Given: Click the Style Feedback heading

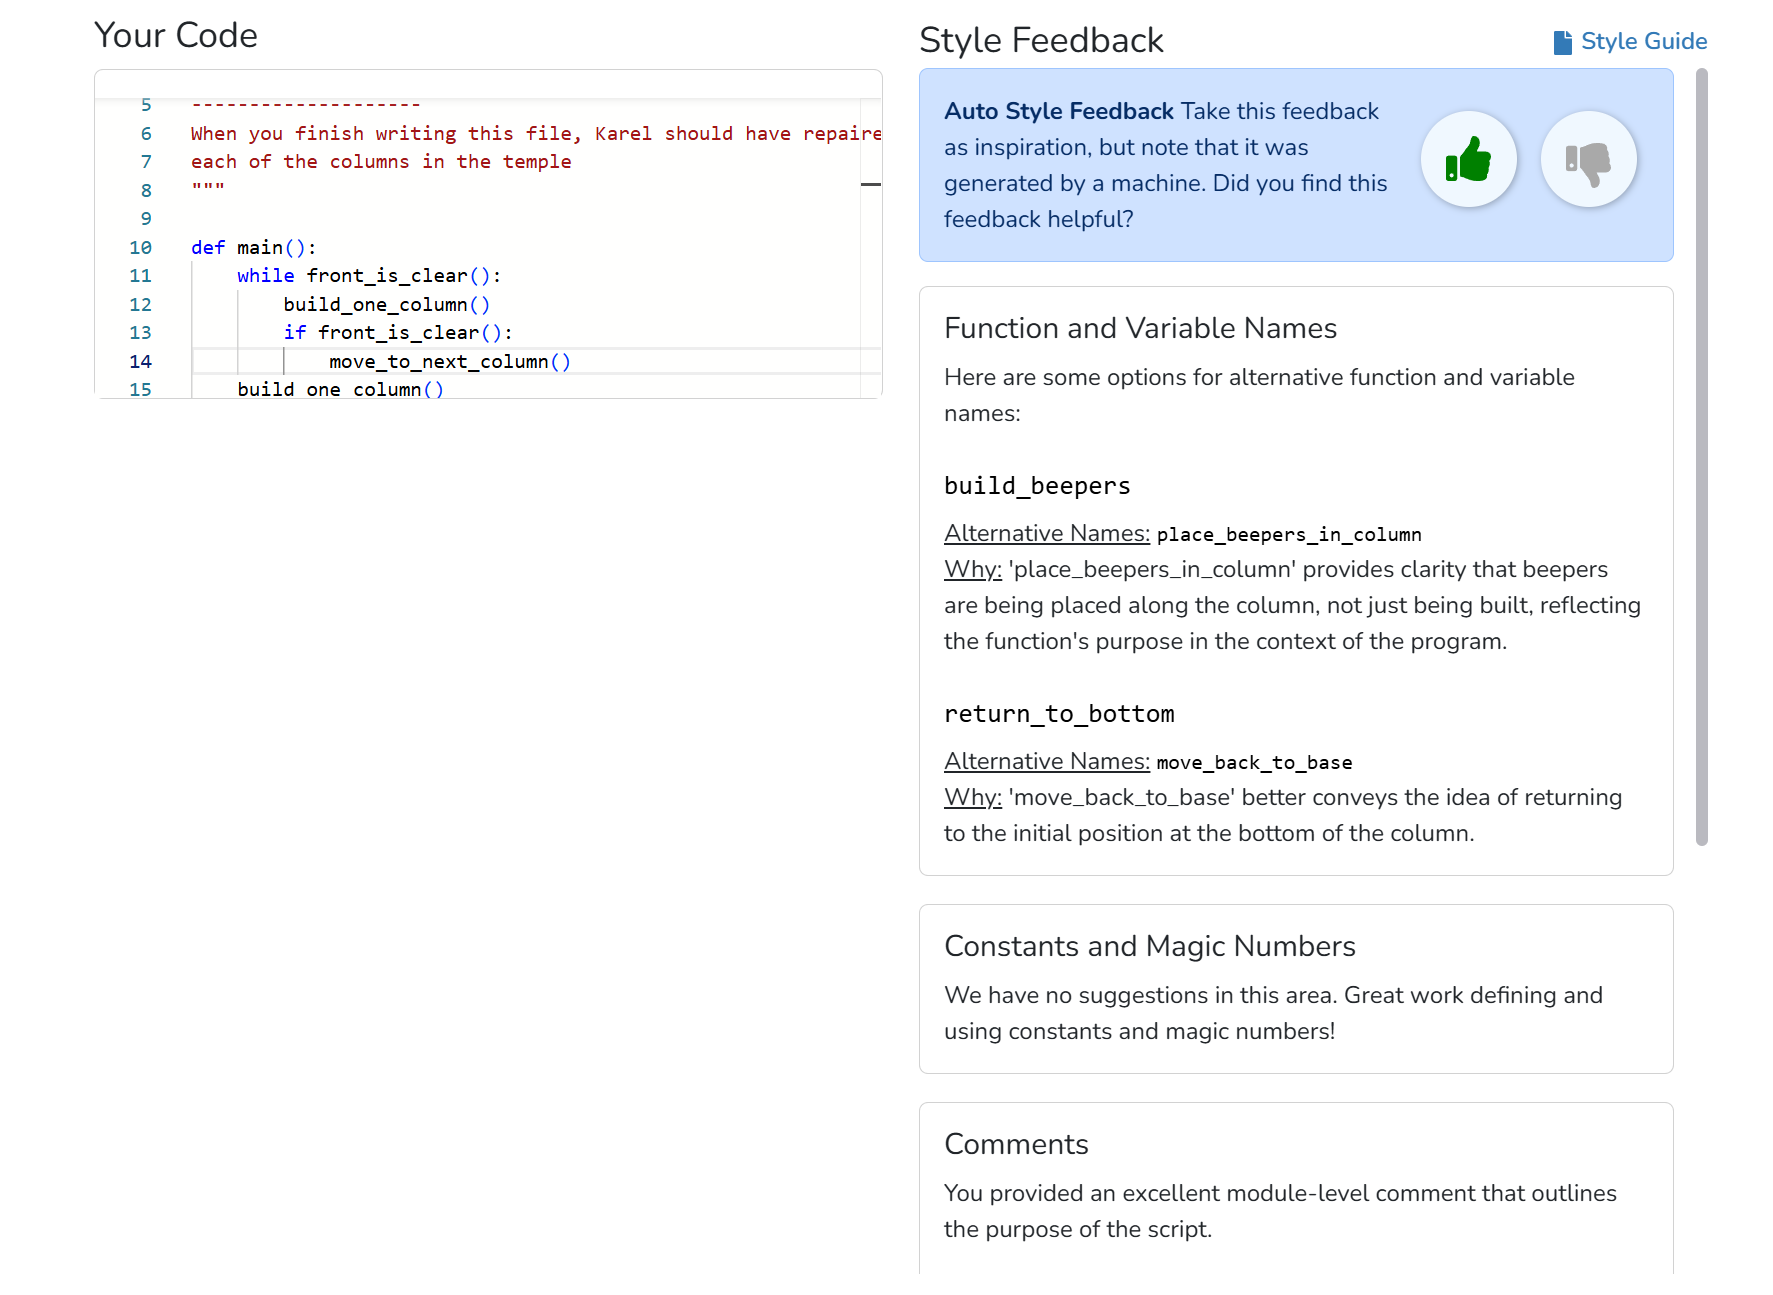Looking at the screenshot, I should (x=1042, y=40).
